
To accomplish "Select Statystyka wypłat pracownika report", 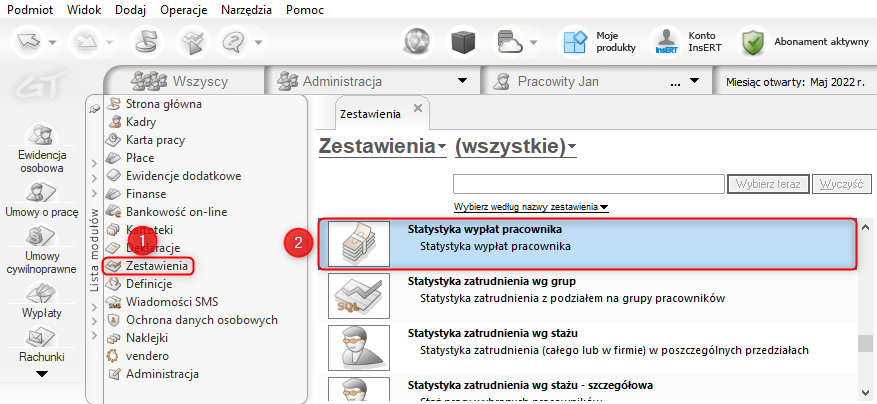I will coord(587,244).
